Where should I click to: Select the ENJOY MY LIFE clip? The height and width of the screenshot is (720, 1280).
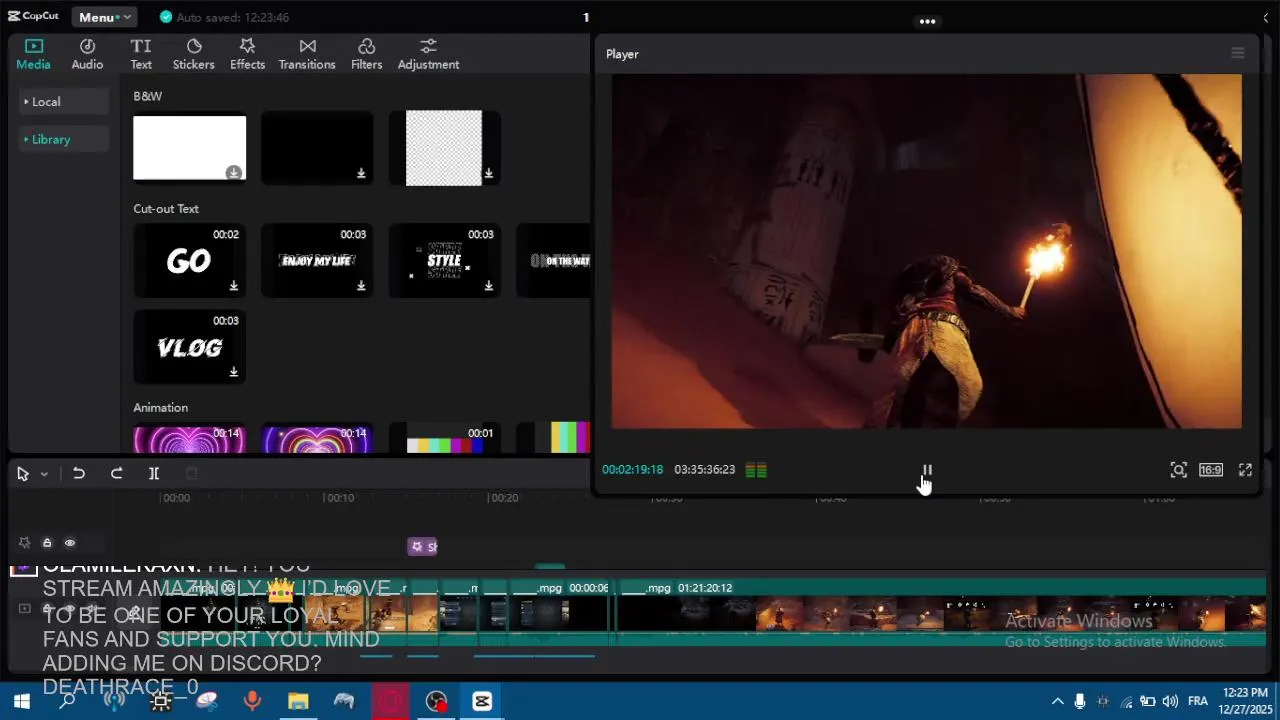(317, 260)
